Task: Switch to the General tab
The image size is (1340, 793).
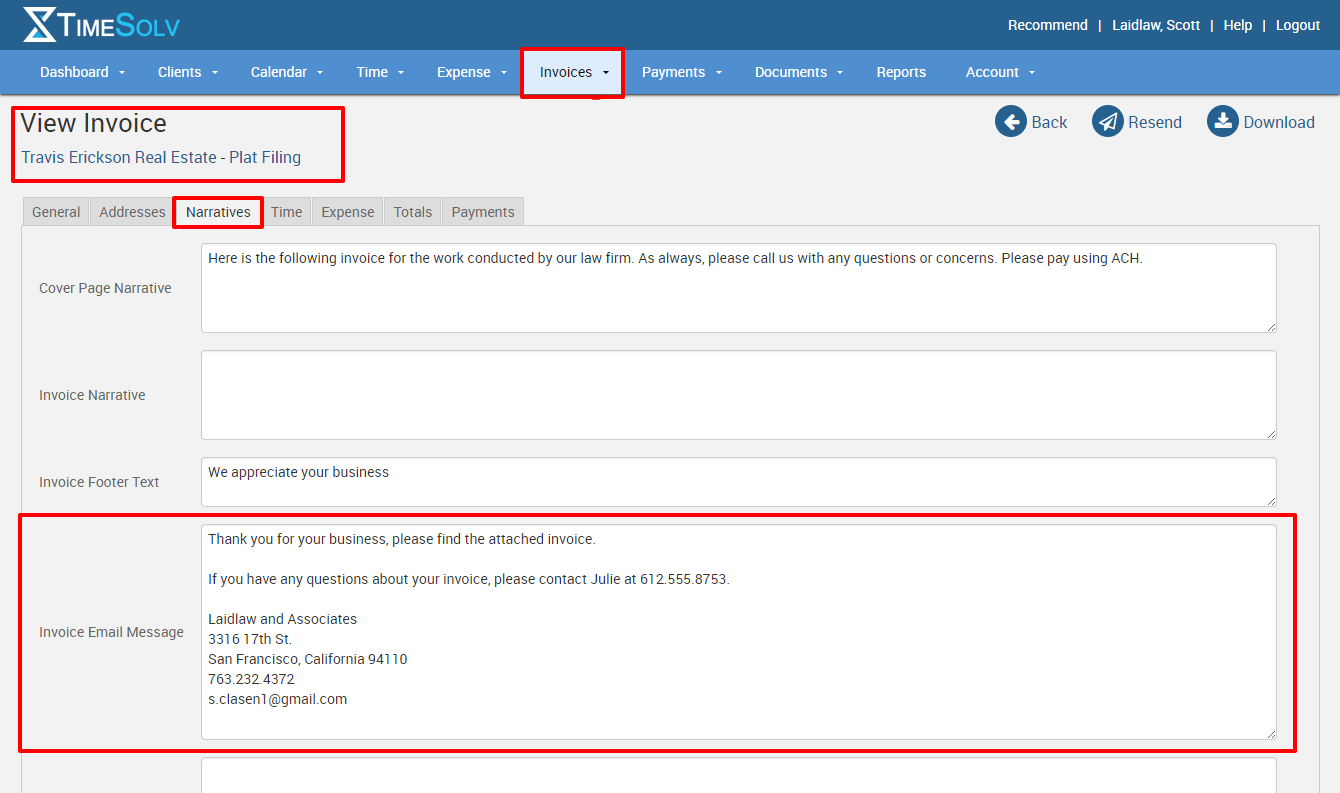Action: pyautogui.click(x=56, y=212)
